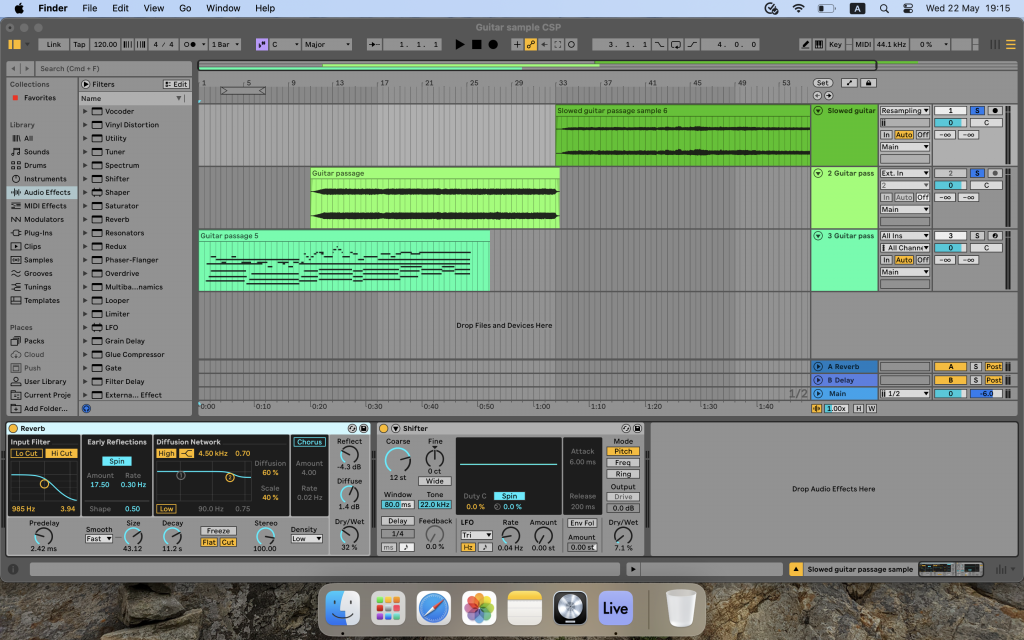Viewport: 1024px width, 640px height.
Task: Toggle Scale Mode purple icon
Action: [x=262, y=44]
